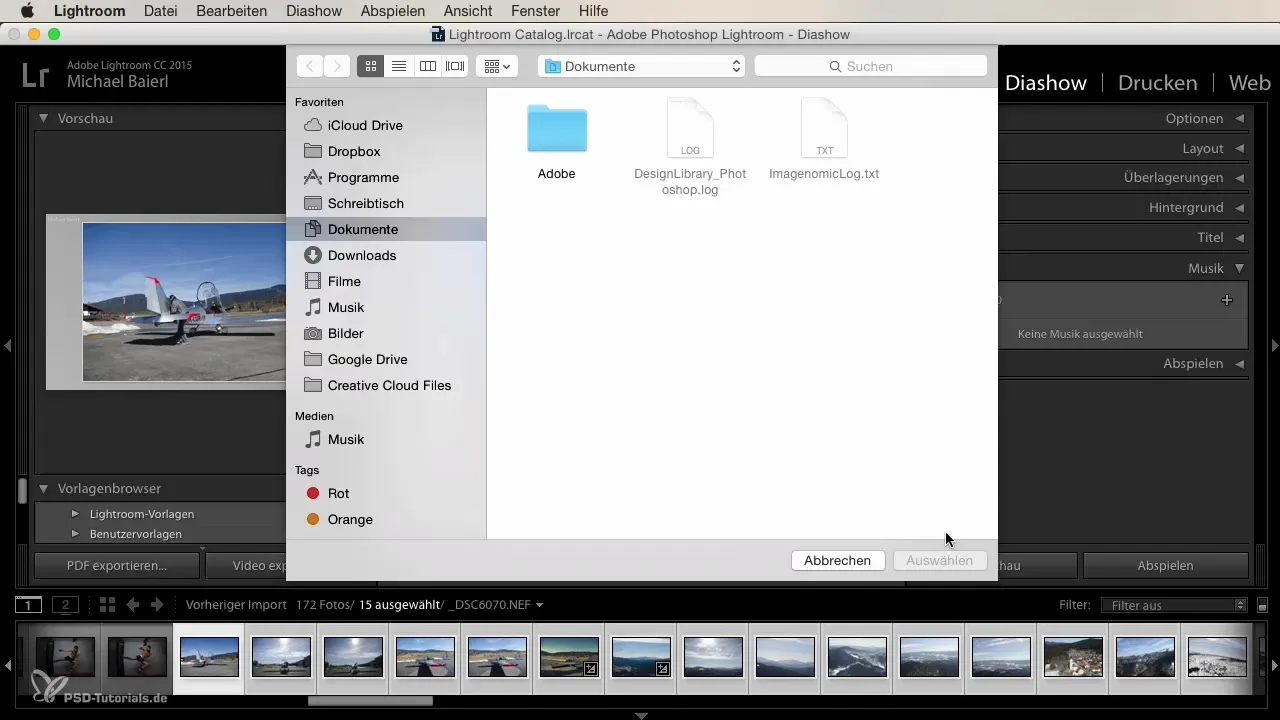The width and height of the screenshot is (1280, 720).
Task: Switch to Drucken module
Action: (x=1158, y=83)
